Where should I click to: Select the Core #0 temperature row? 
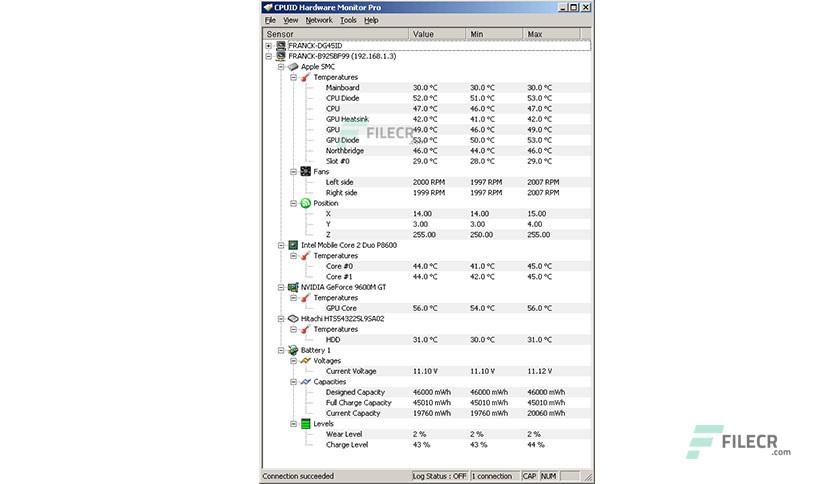point(427,266)
